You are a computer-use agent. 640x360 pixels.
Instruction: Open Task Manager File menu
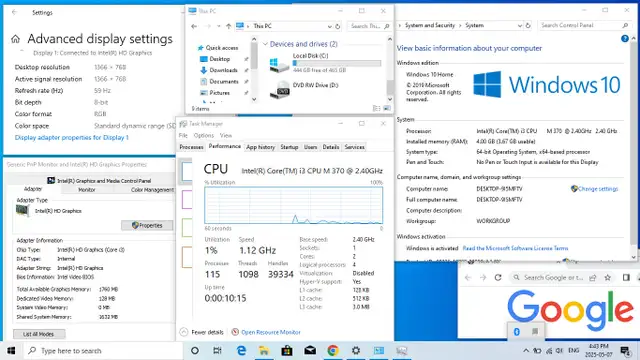[x=183, y=136]
